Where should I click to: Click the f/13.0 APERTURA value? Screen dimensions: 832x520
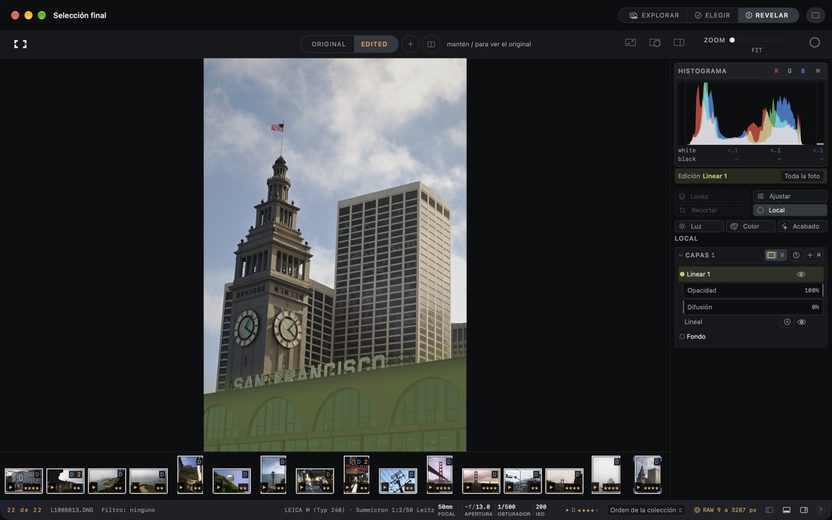(x=478, y=510)
